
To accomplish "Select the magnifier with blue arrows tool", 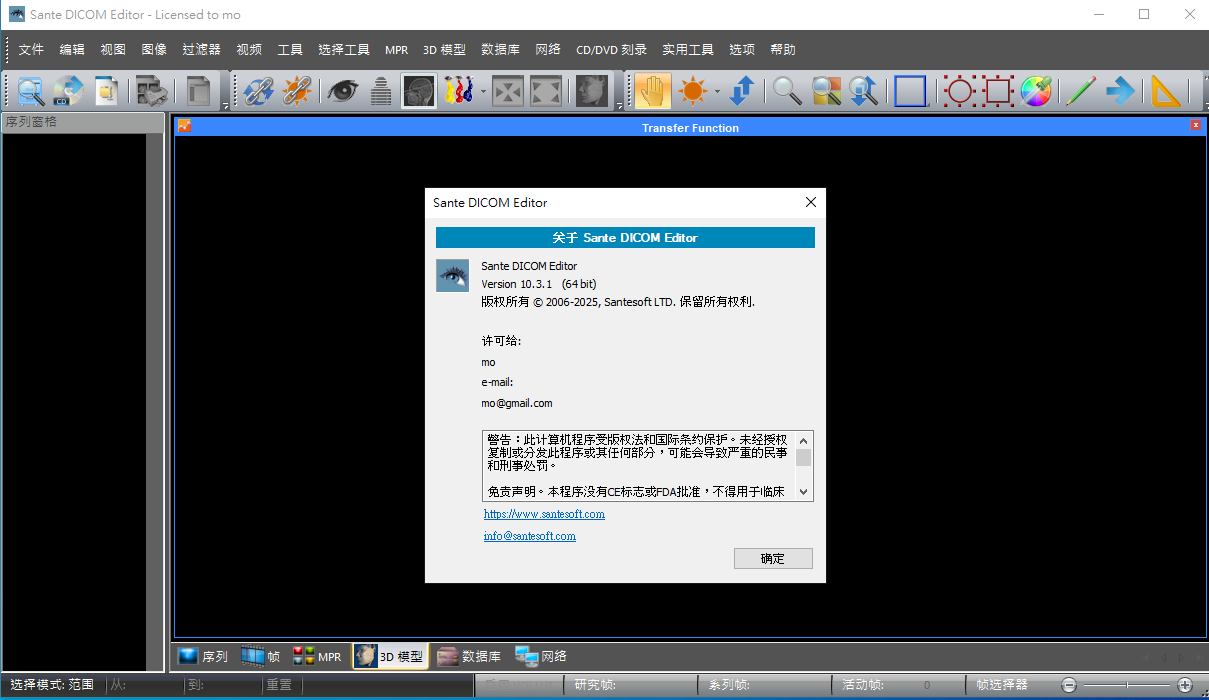I will pyautogui.click(x=864, y=91).
